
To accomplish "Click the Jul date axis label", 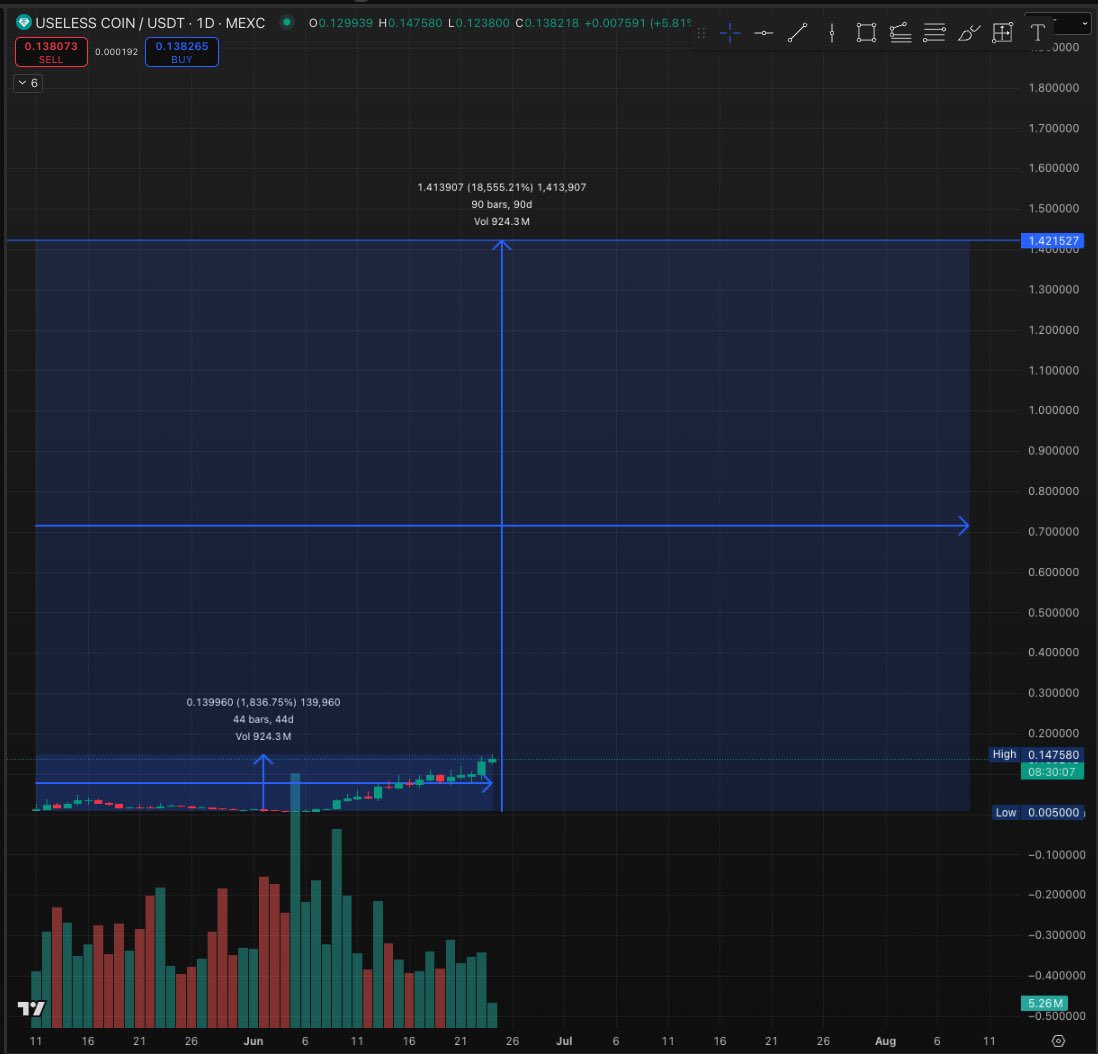I will 564,1041.
